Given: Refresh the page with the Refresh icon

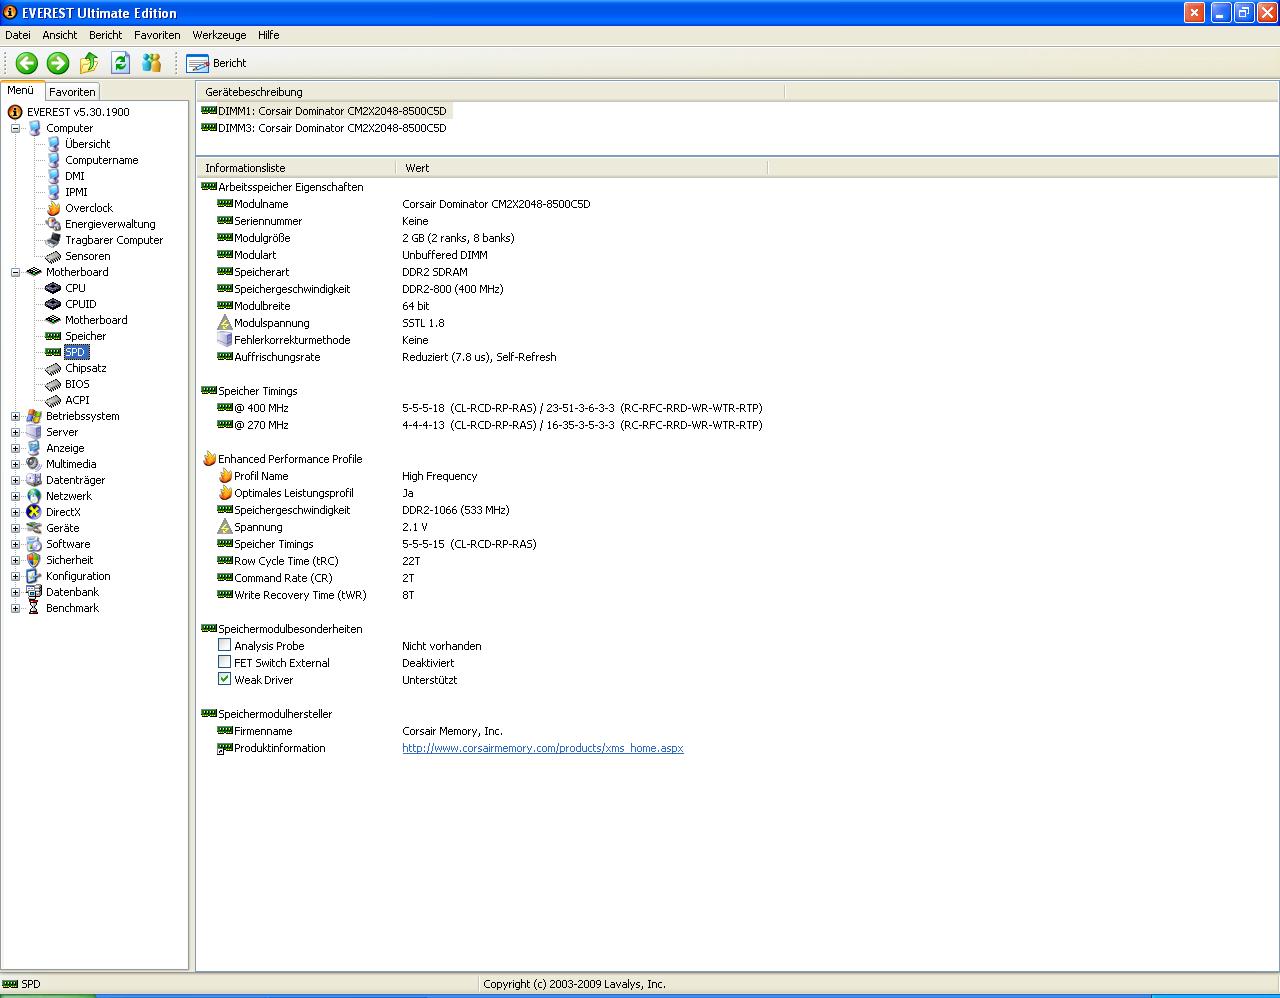Looking at the screenshot, I should coord(121,63).
